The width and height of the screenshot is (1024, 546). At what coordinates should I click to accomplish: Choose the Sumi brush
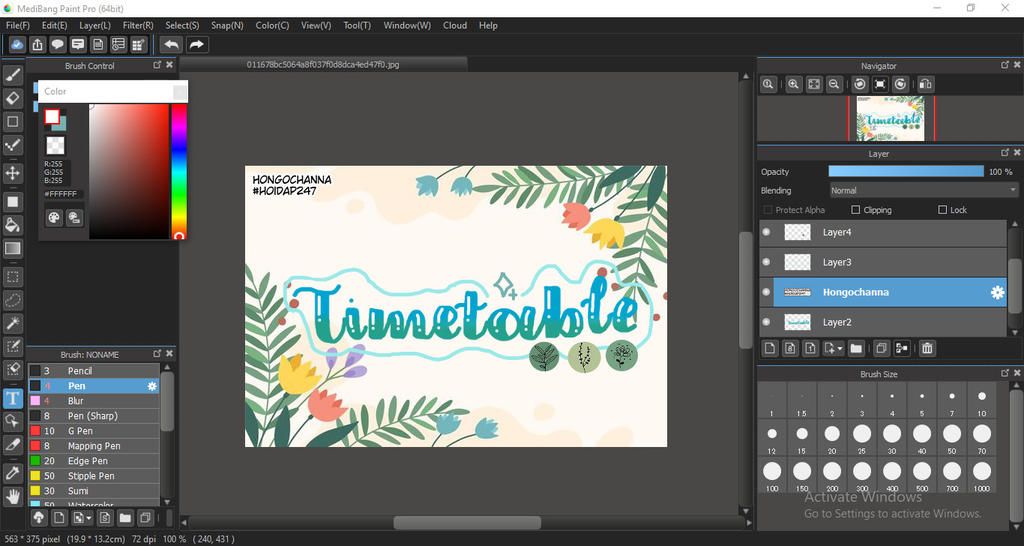coord(93,491)
